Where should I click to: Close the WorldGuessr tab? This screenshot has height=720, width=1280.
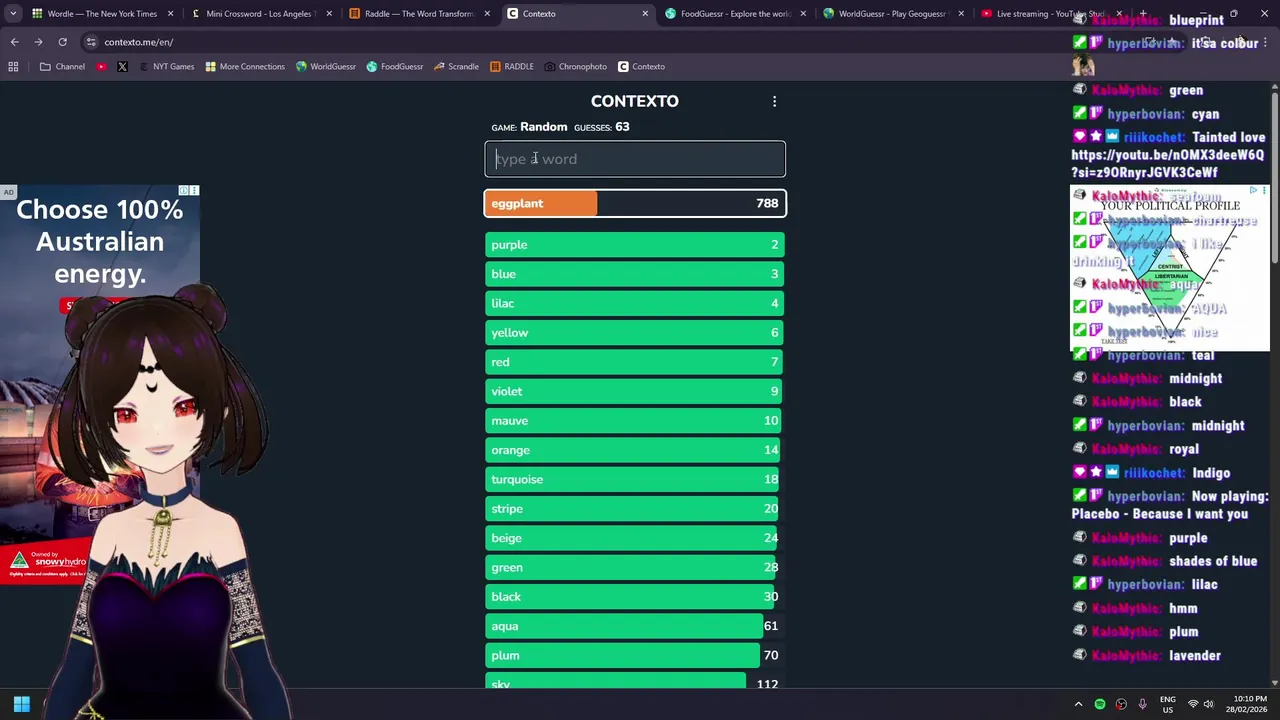[961, 14]
